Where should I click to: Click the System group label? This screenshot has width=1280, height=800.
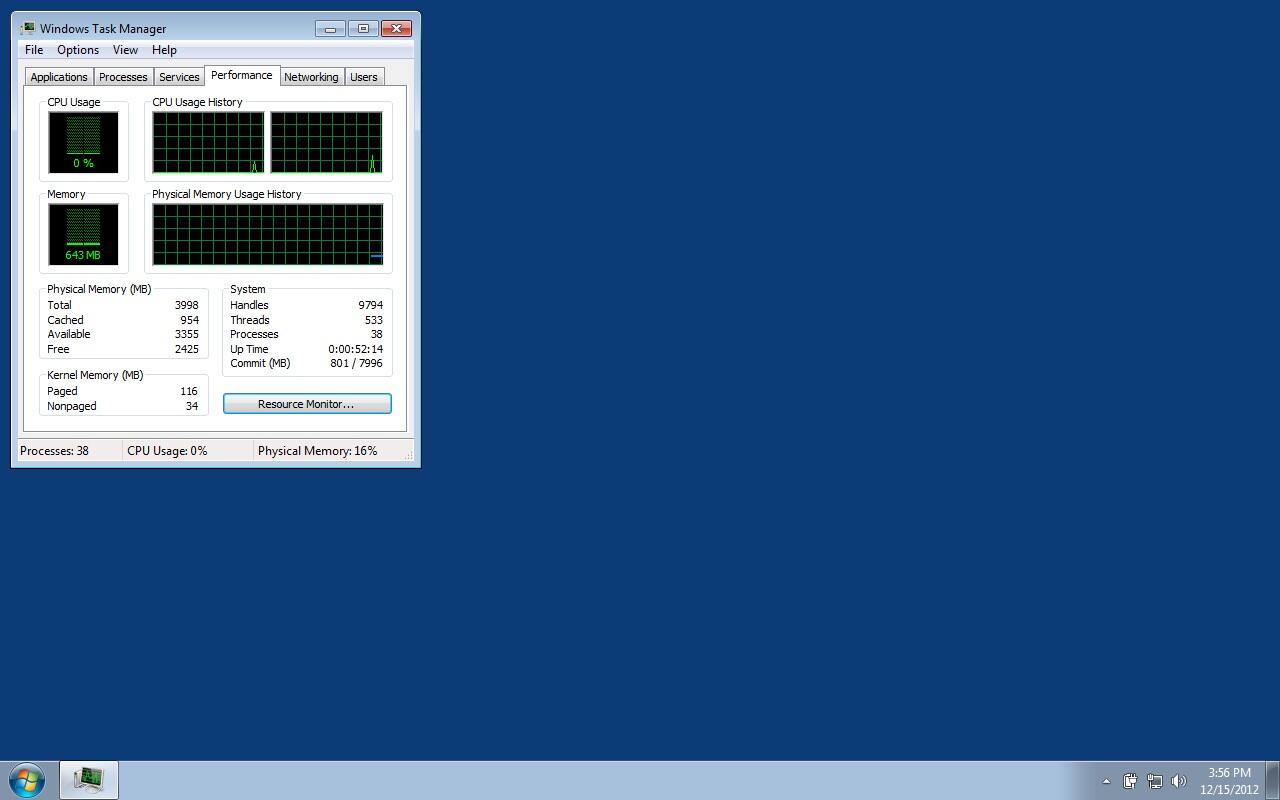248,289
